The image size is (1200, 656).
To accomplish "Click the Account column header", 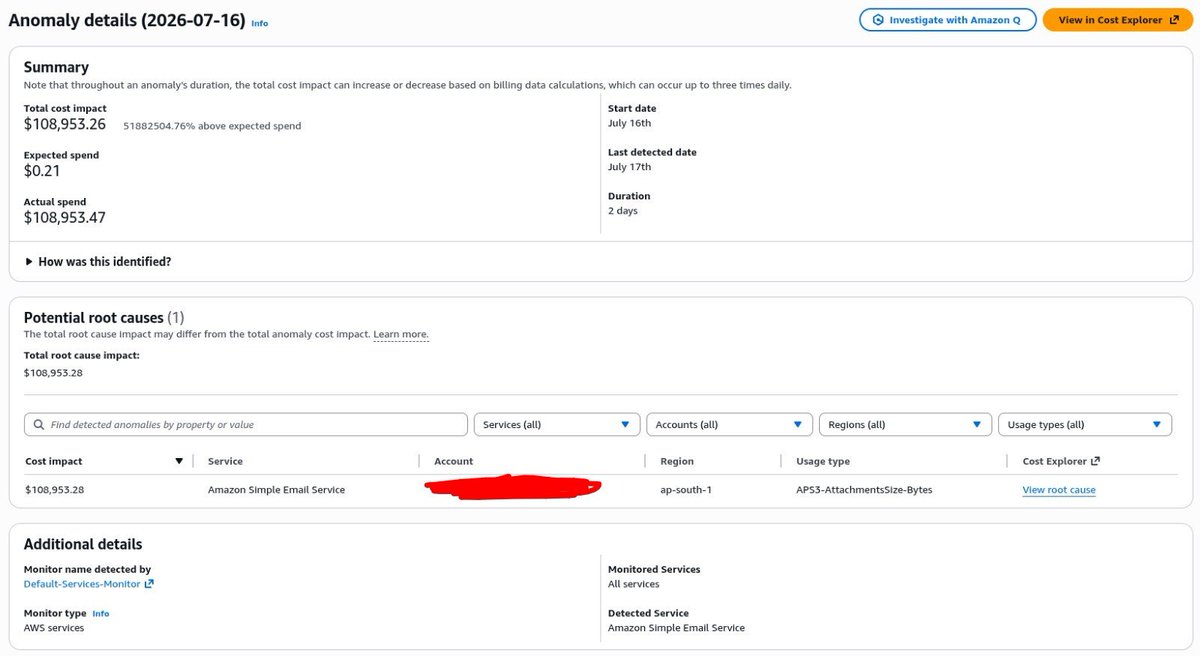I will [x=453, y=461].
